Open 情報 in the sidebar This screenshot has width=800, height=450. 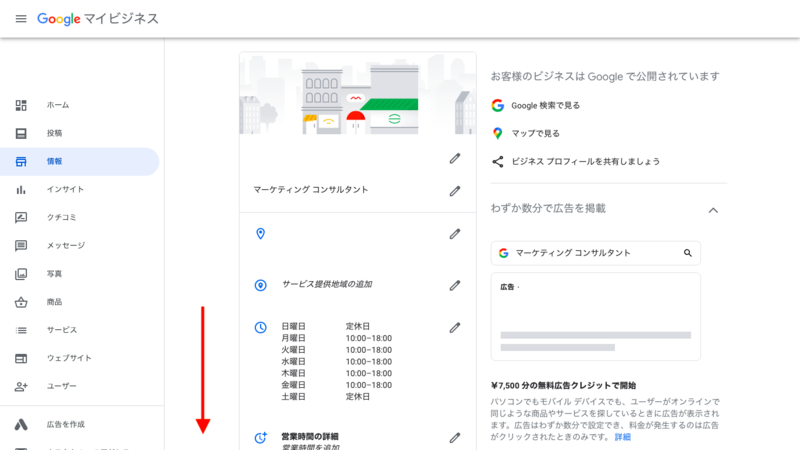pyautogui.click(x=80, y=162)
